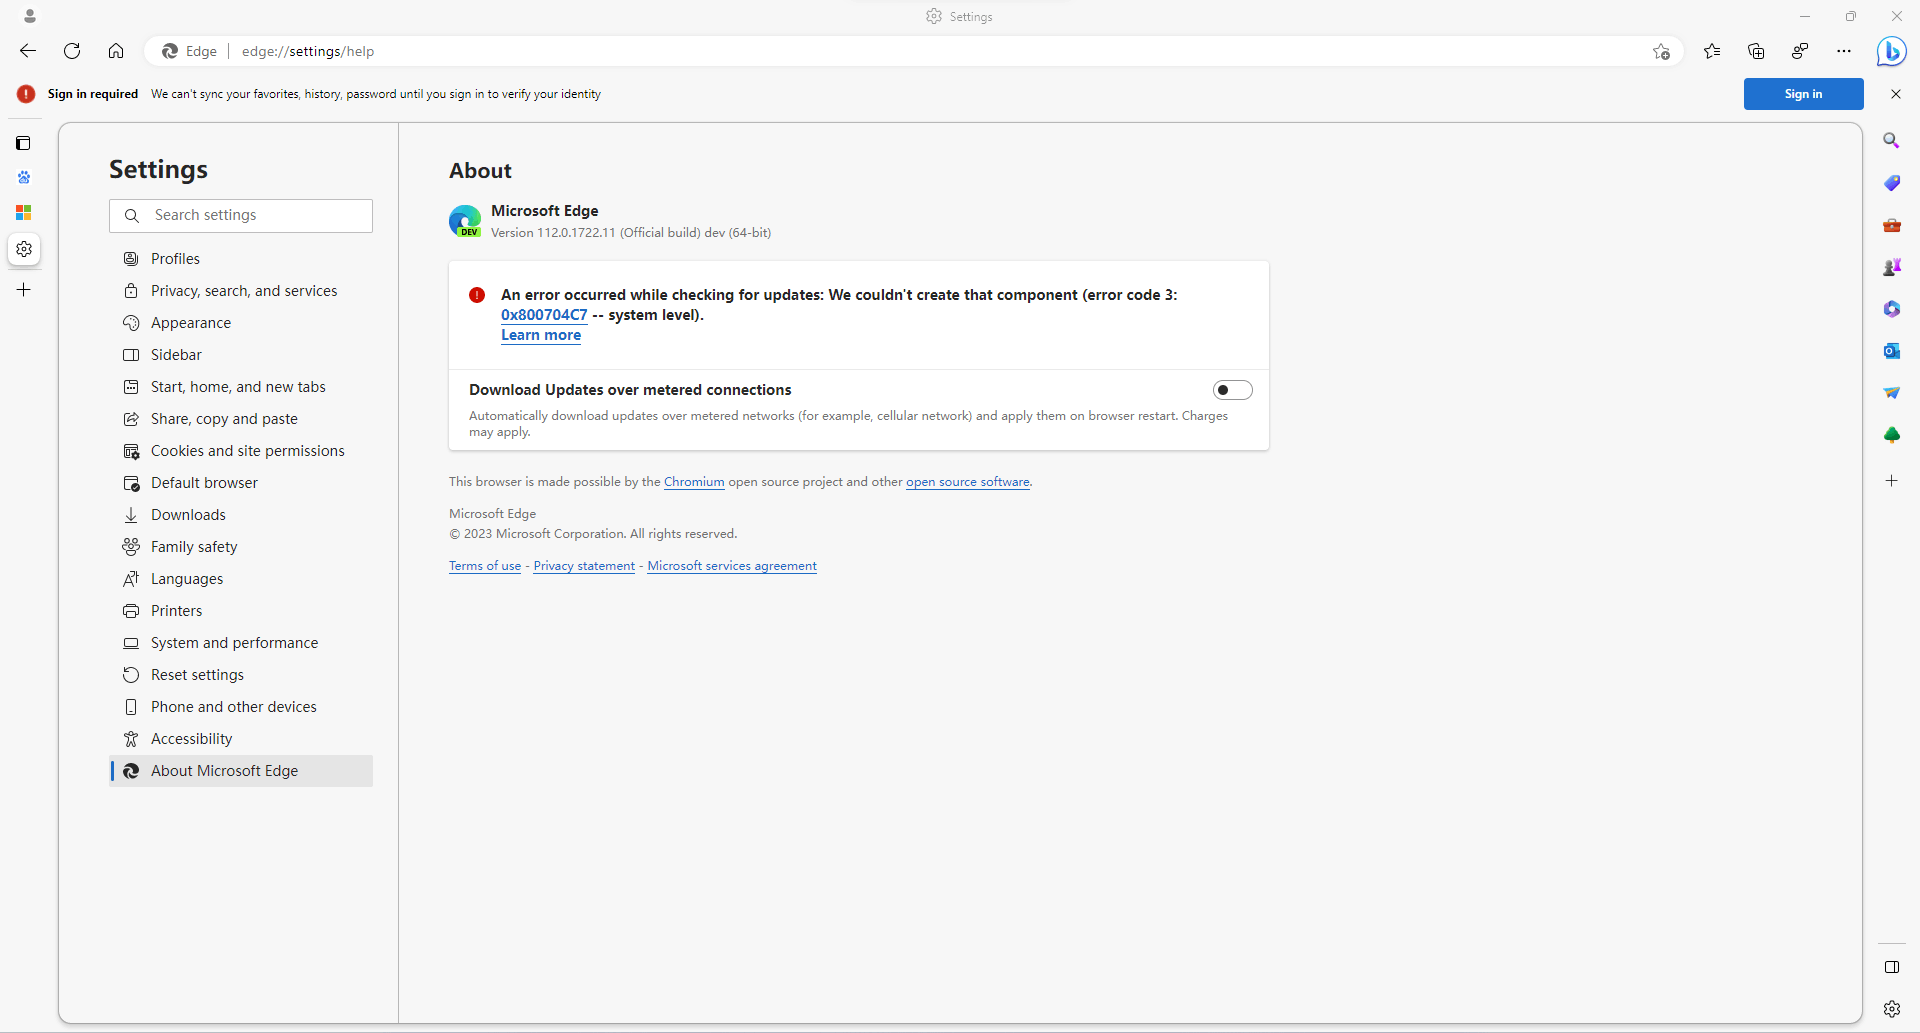Open sidebar settings gear at bottom right

click(x=1892, y=1009)
